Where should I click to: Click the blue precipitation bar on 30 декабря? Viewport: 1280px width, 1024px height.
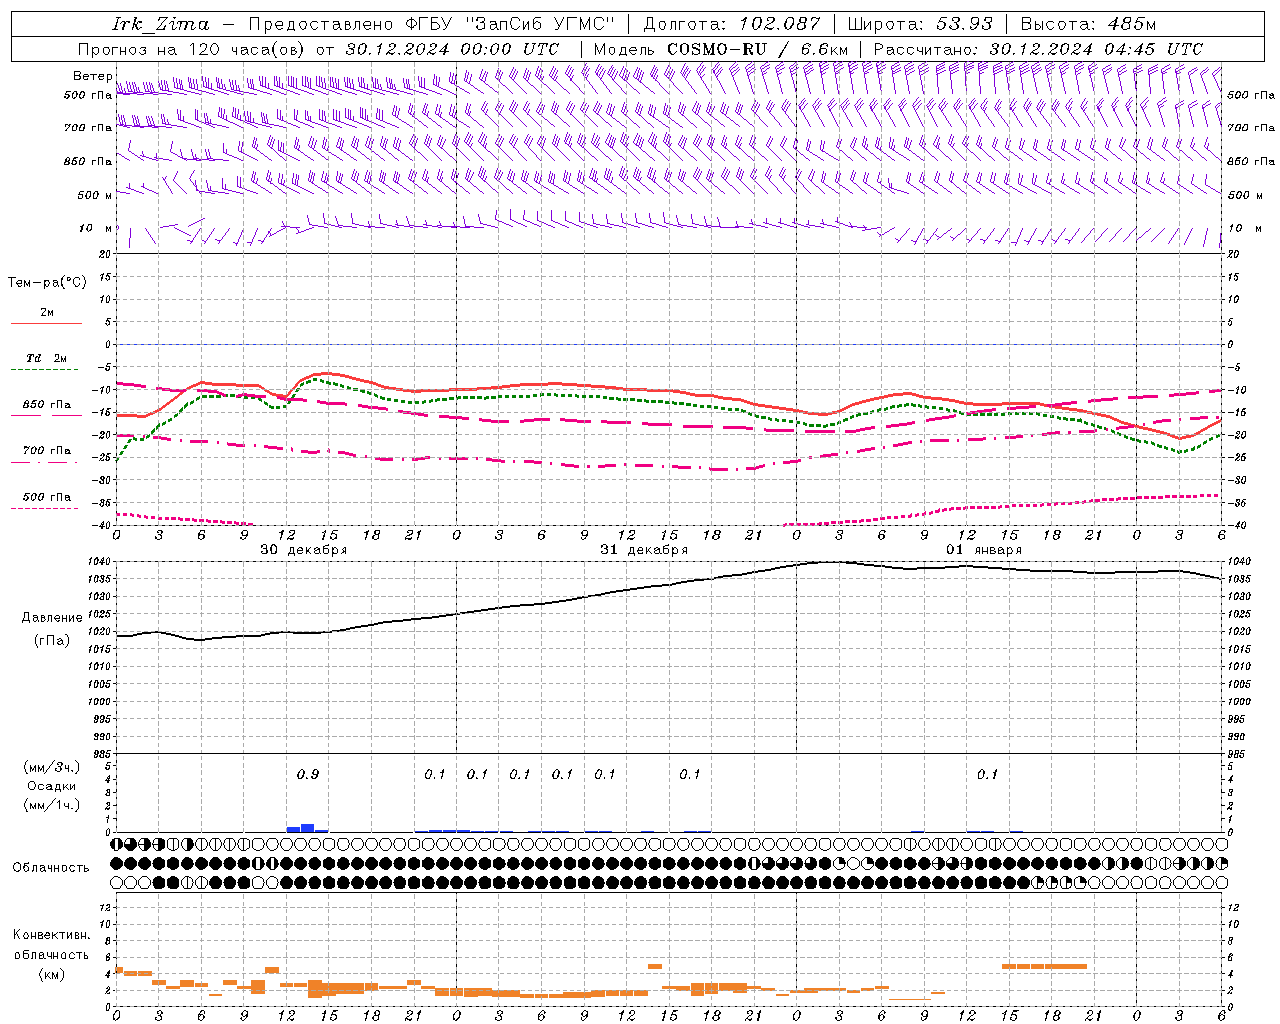click(307, 828)
